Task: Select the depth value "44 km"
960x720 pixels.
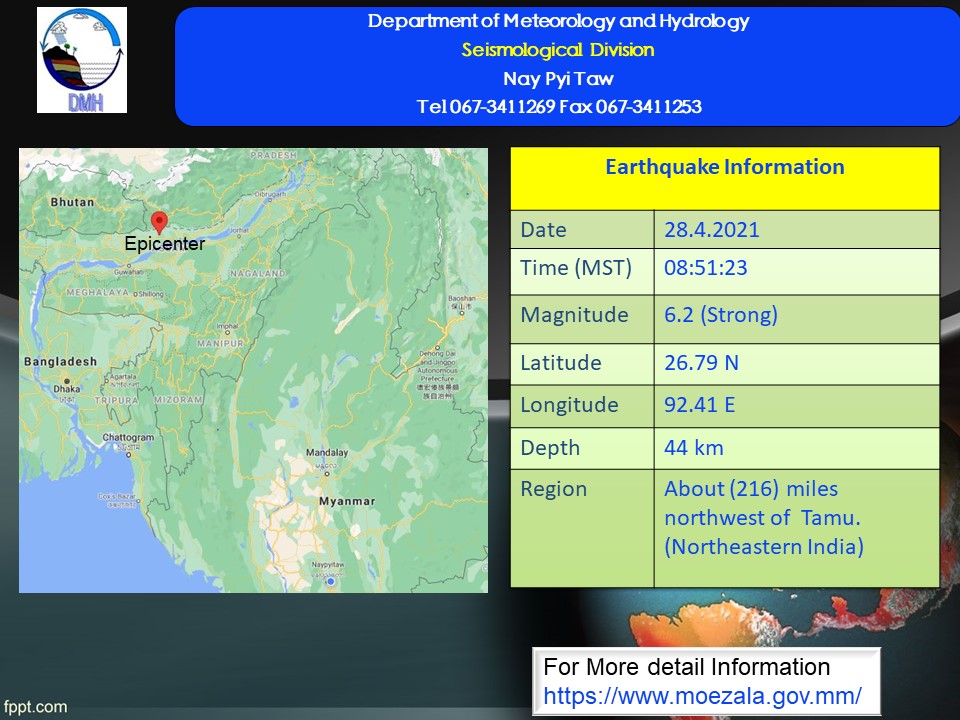Action: pyautogui.click(x=694, y=448)
